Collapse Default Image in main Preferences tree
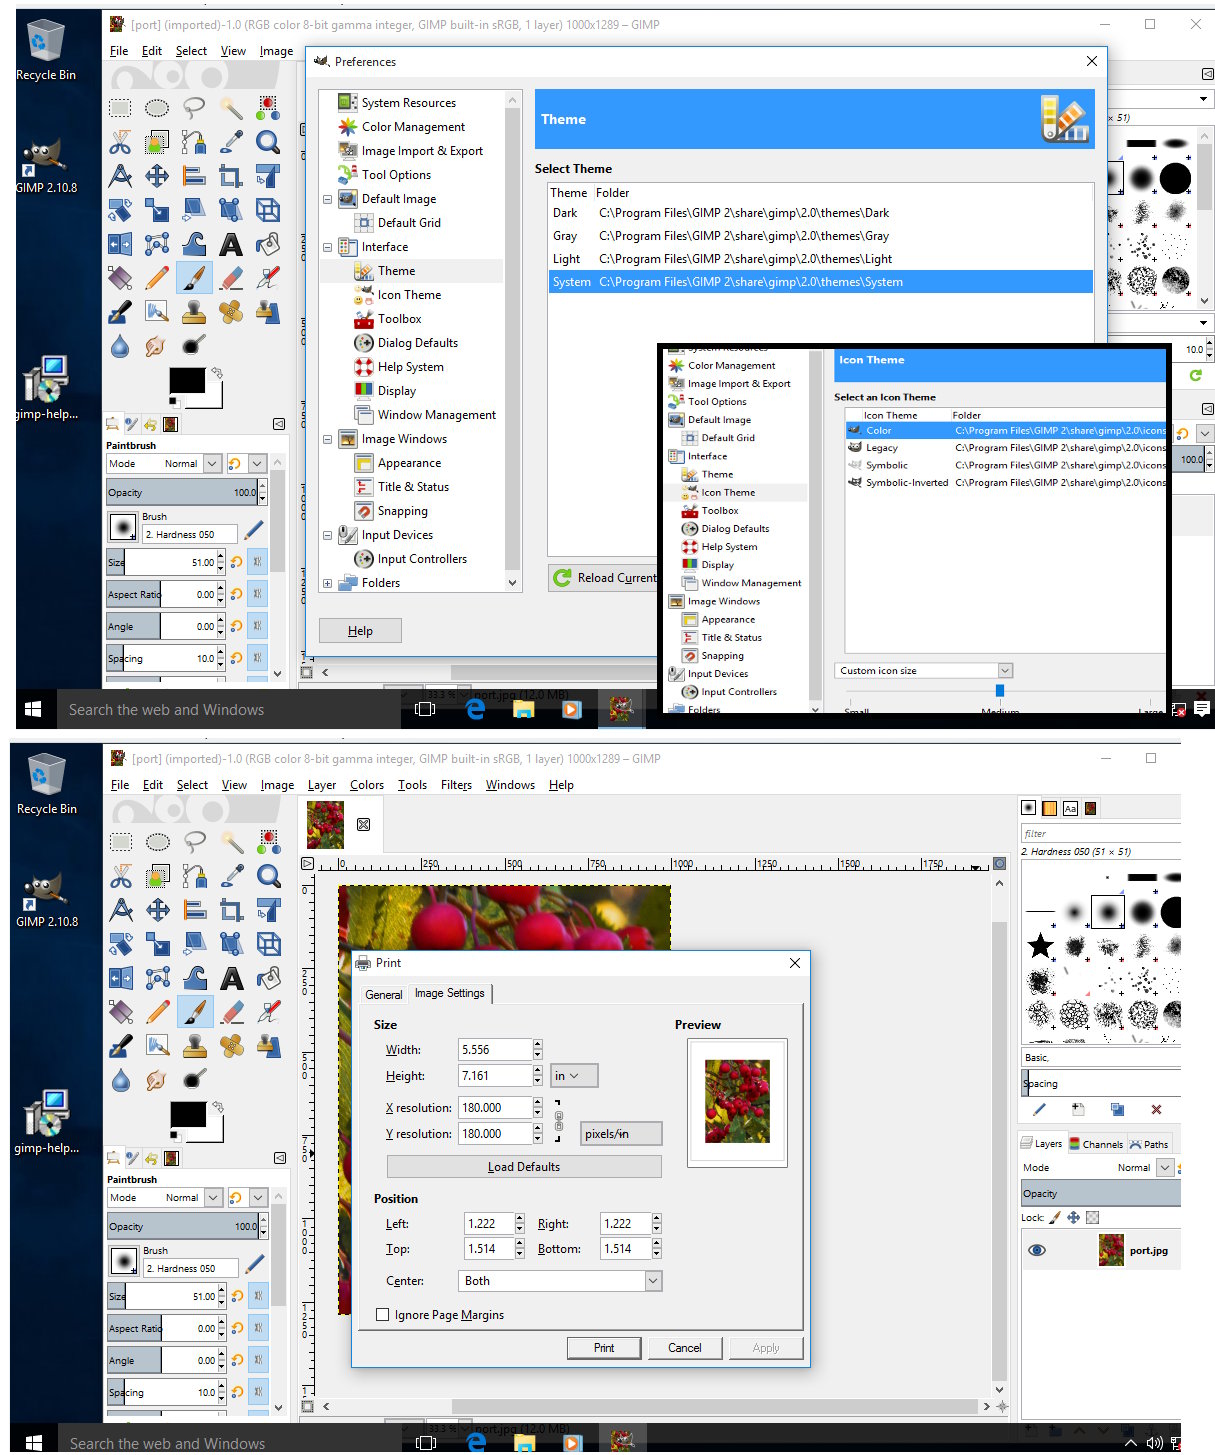Viewport: 1215px width, 1455px height. 327,199
